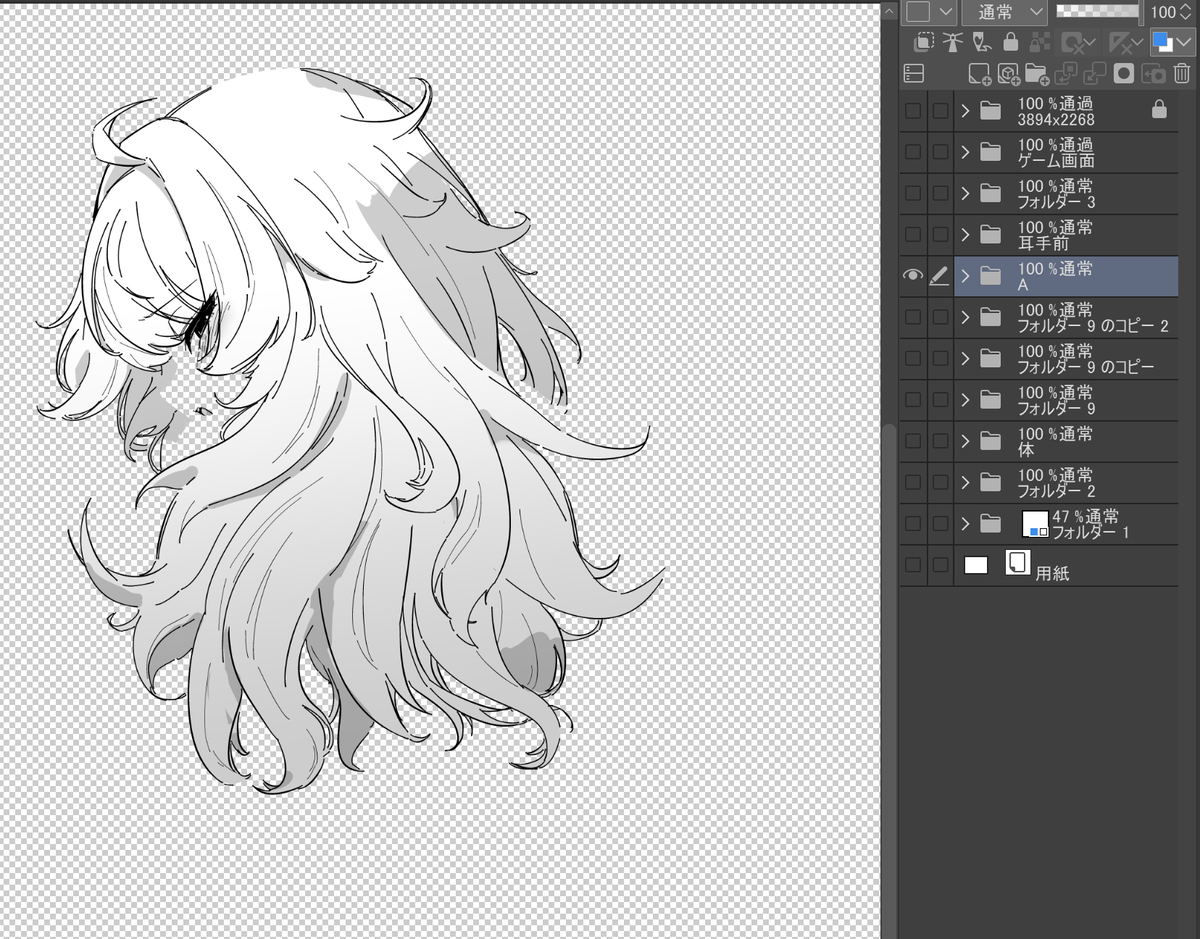The height and width of the screenshot is (939, 1200).
Task: Show the 体 folder layer
Action: coord(913,441)
